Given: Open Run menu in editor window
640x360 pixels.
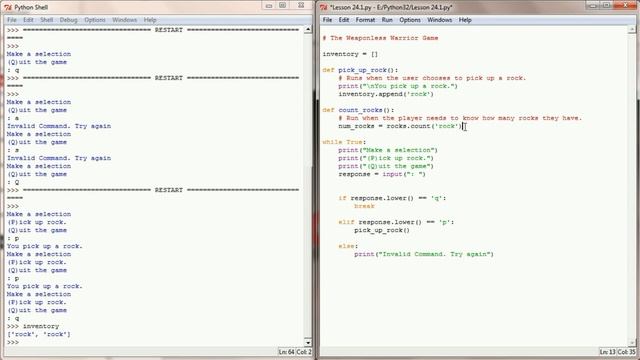Looking at the screenshot, I should pyautogui.click(x=387, y=20).
